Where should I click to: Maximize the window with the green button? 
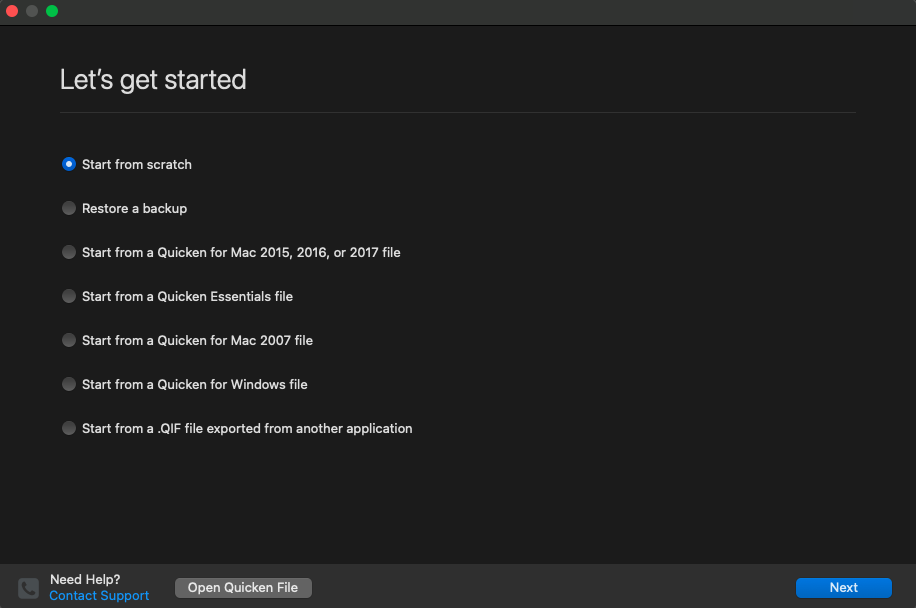click(x=52, y=11)
